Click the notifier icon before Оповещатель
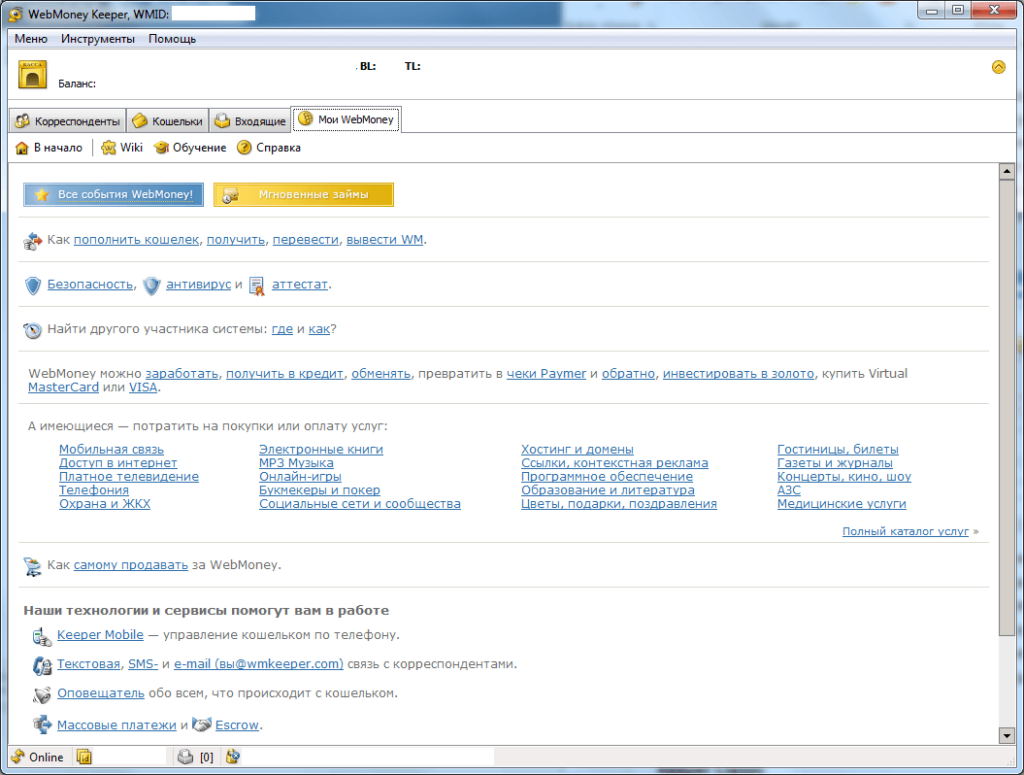This screenshot has width=1024, height=775. point(42,695)
